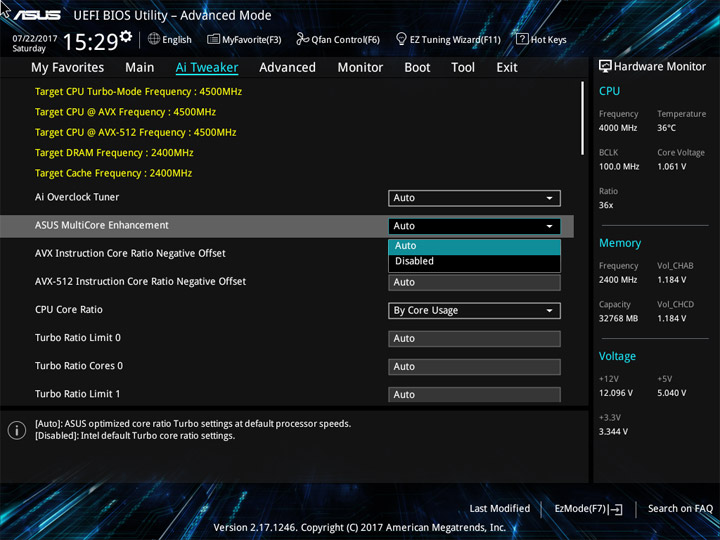Image resolution: width=720 pixels, height=540 pixels.
Task: Click the CPU Core Ratio label
Action: pyautogui.click(x=68, y=309)
